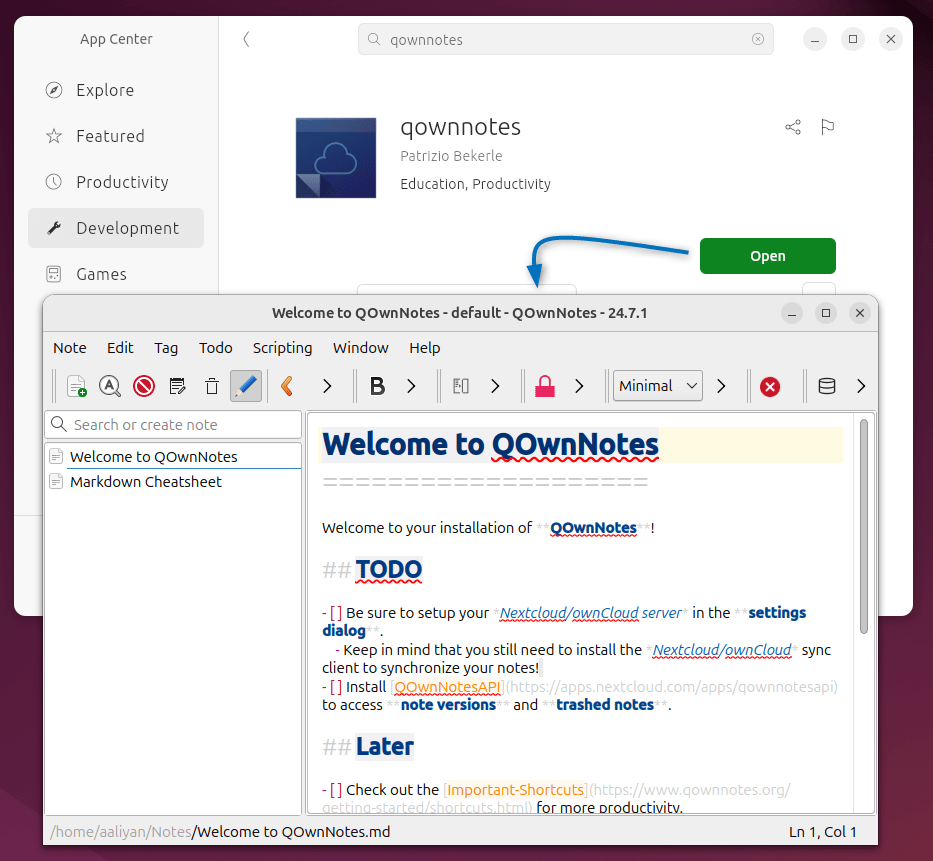Screen dimensions: 933x861
Task: Create a new note
Action: pyautogui.click(x=77, y=385)
